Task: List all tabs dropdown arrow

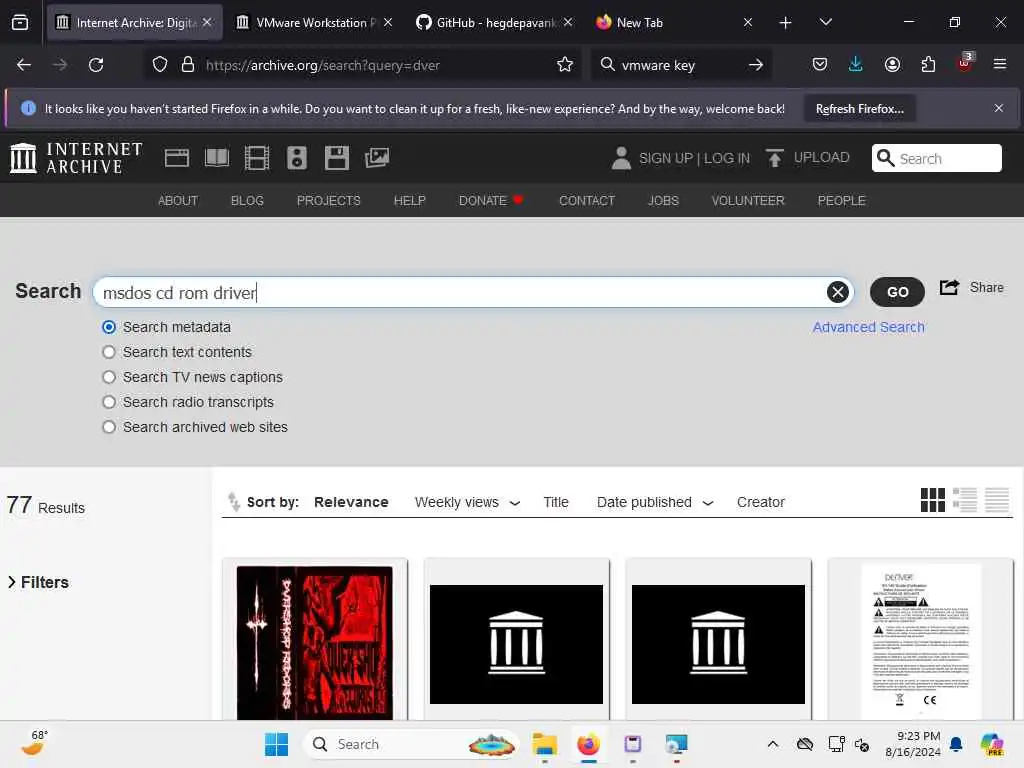Action: (825, 23)
